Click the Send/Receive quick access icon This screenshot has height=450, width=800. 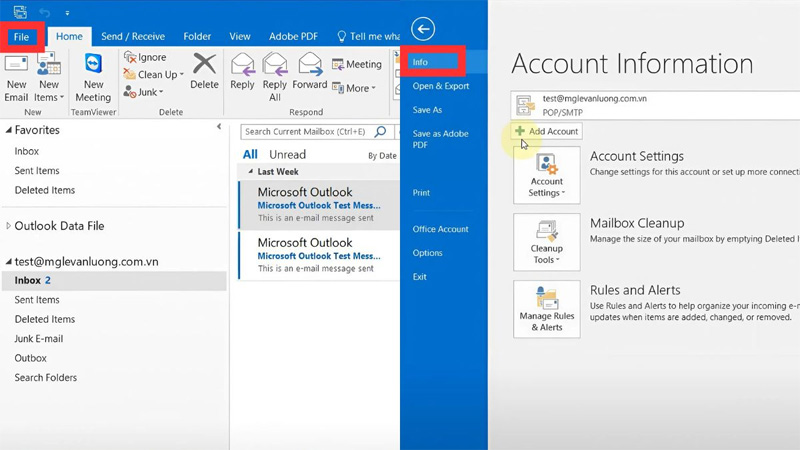click(x=20, y=12)
